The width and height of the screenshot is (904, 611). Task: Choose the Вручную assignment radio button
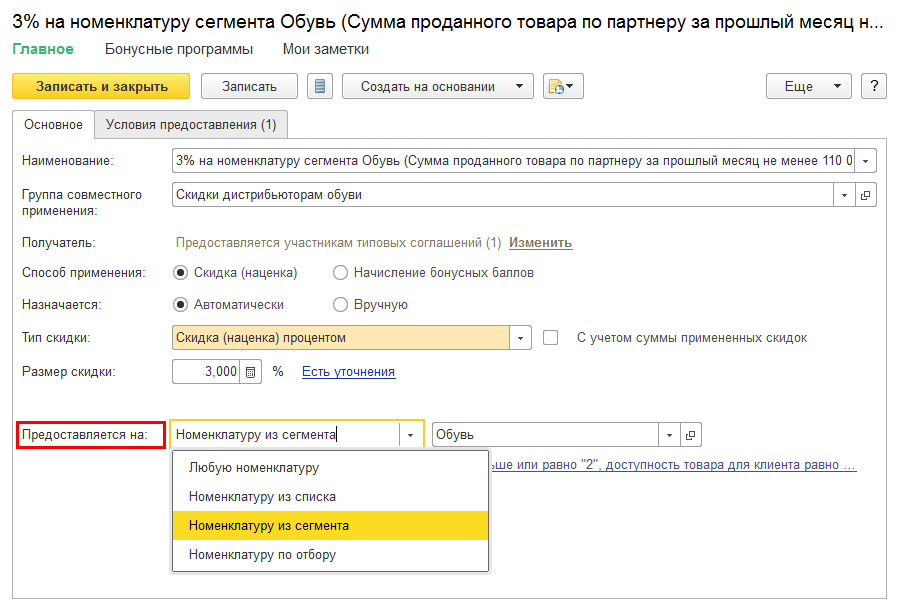[x=340, y=305]
